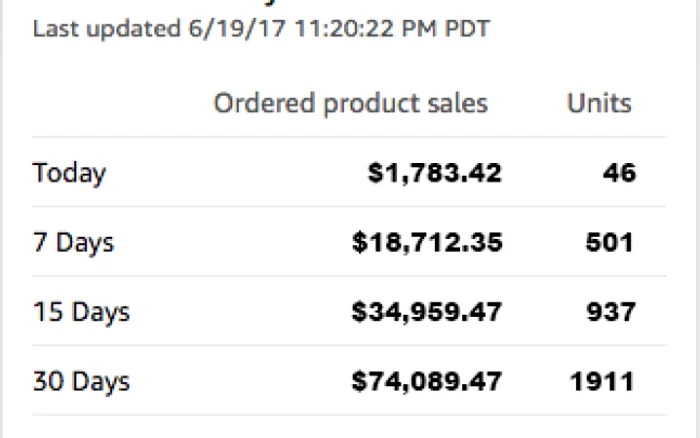Click the 7 Days units value 501
Viewport: 700px width, 438px height.
tap(609, 242)
